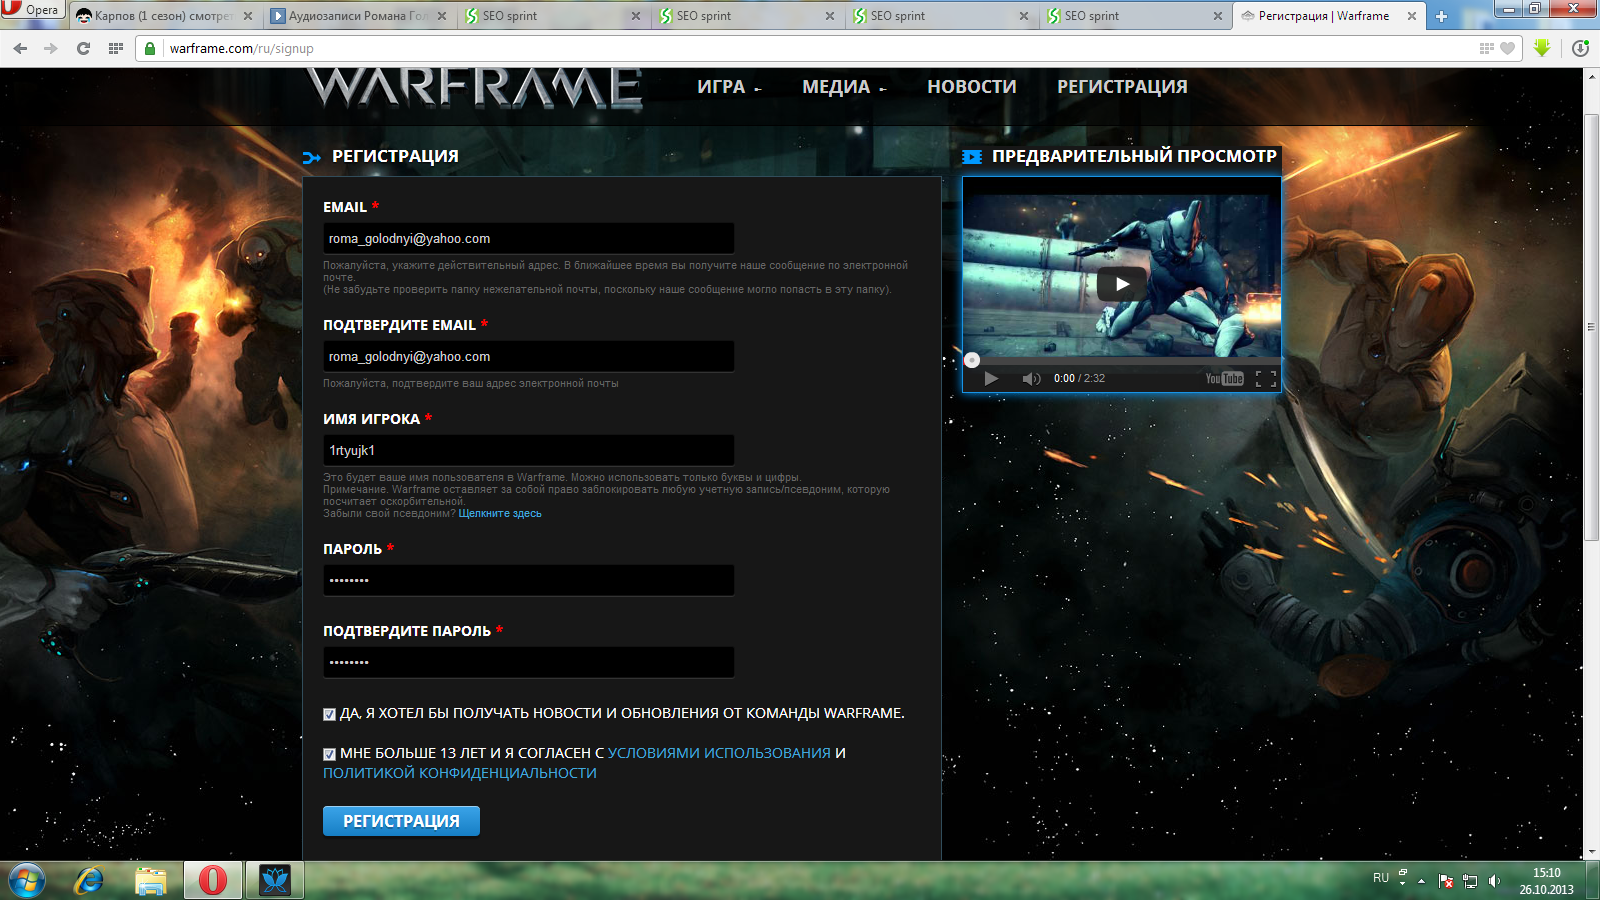Viewport: 1600px width, 900px height.
Task: Close the Карпов (1 сезон) tab
Action: [248, 16]
